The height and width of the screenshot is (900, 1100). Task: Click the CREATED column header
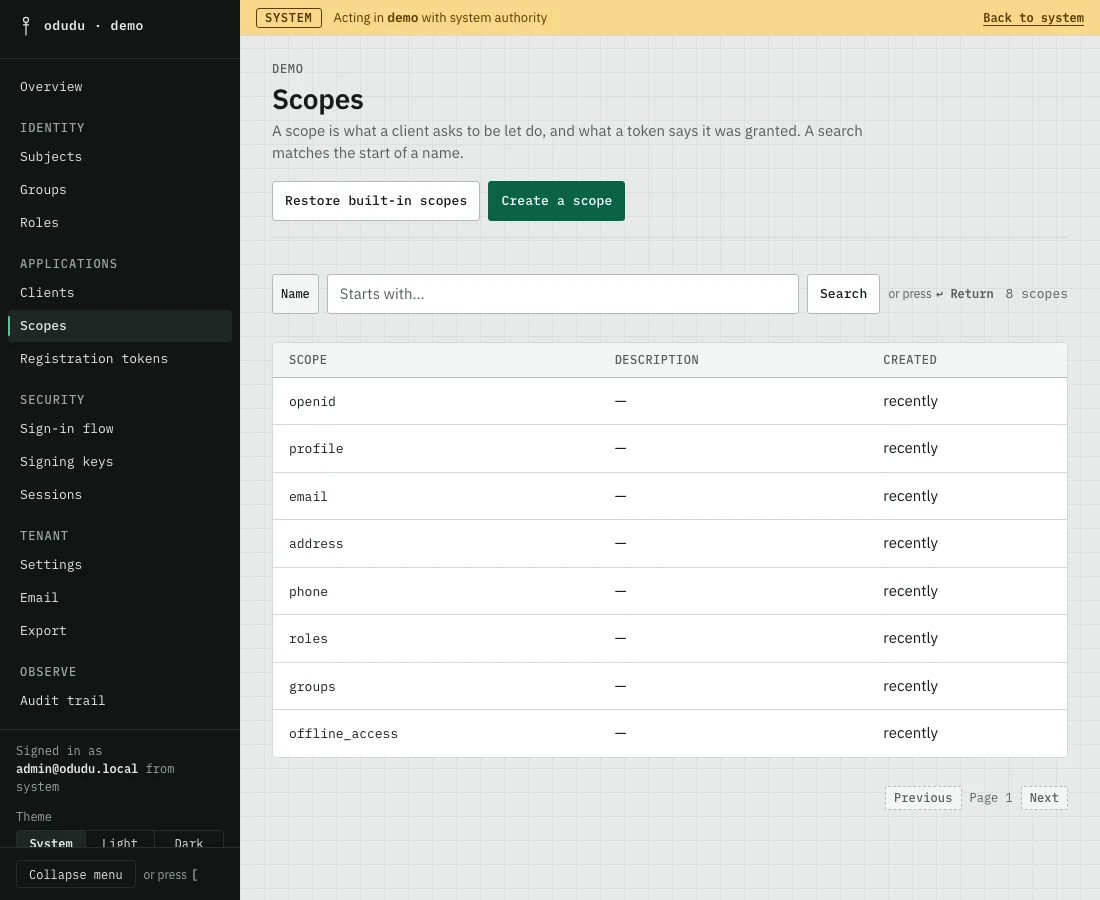click(x=910, y=360)
